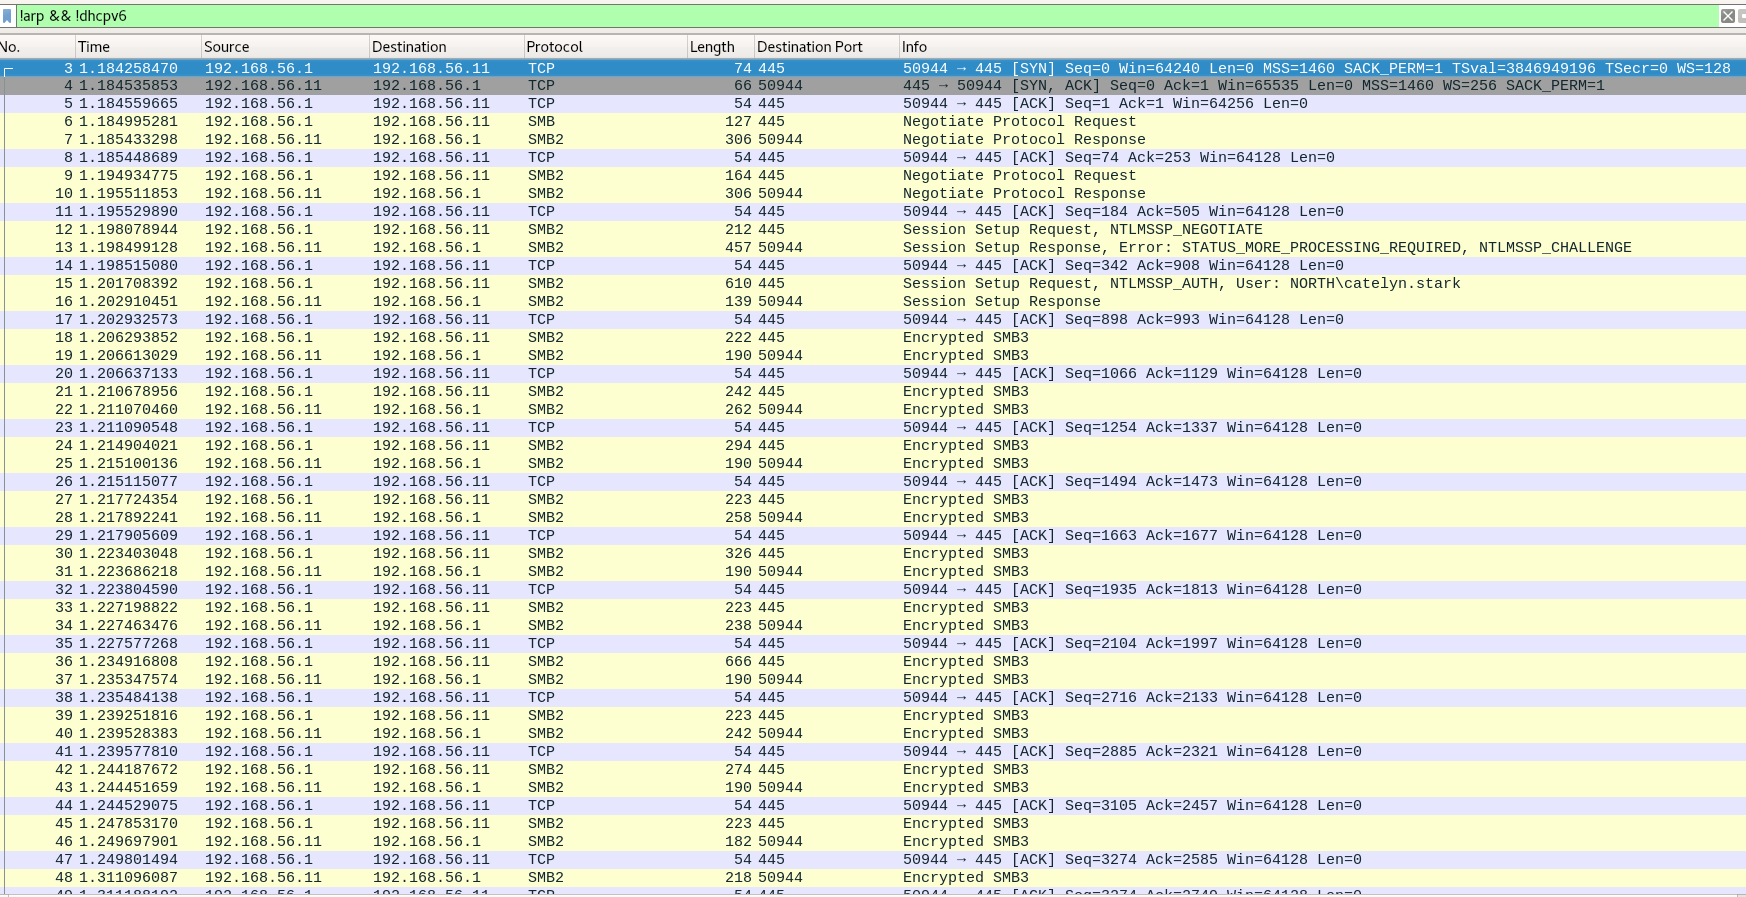Viewport: 1746px width, 897px height.
Task: Select packet 40 with length 242
Action: pos(873,734)
